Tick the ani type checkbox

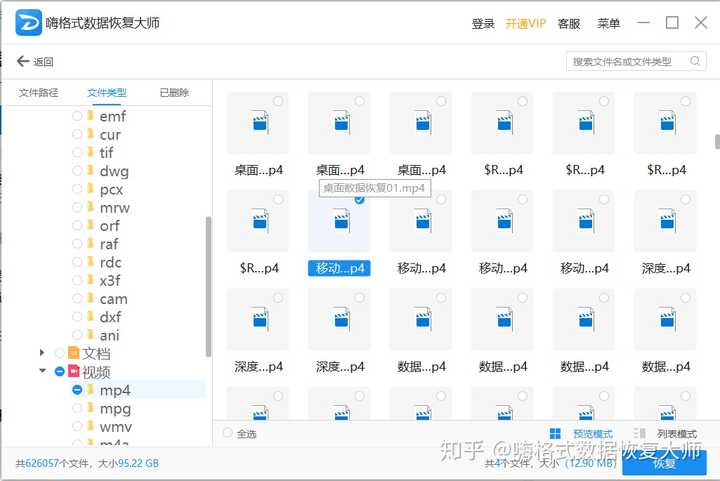coord(77,335)
